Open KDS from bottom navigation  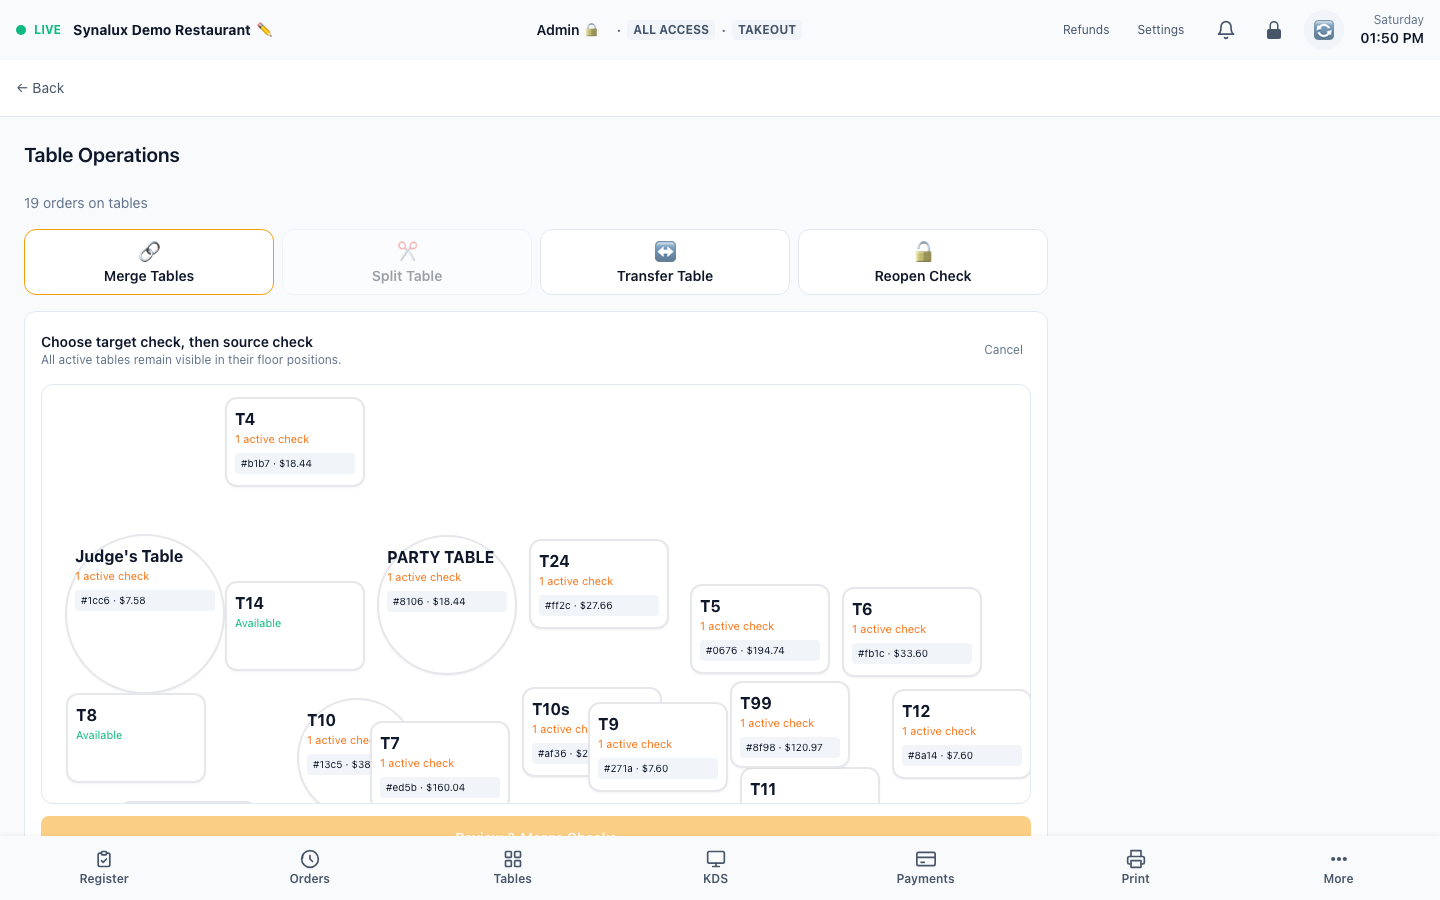(x=716, y=868)
